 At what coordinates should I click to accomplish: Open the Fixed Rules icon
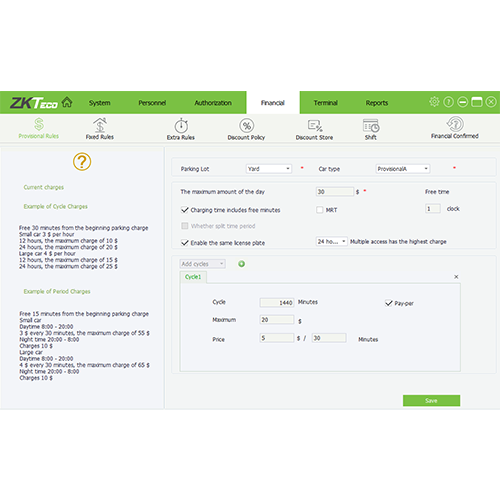(100, 125)
